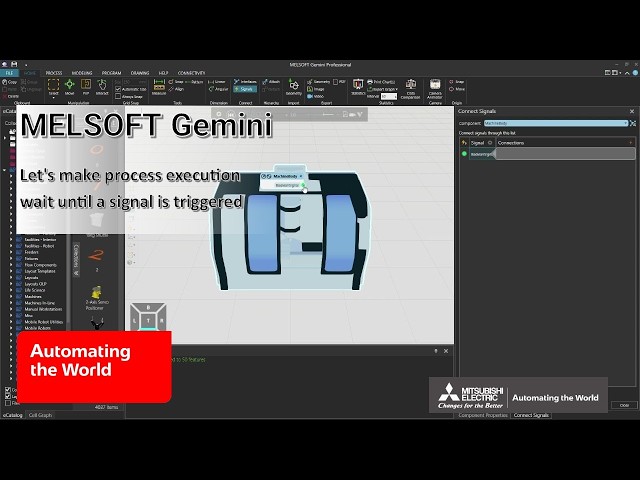640x480 pixels.
Task: Click Export Image button
Action: point(316,89)
